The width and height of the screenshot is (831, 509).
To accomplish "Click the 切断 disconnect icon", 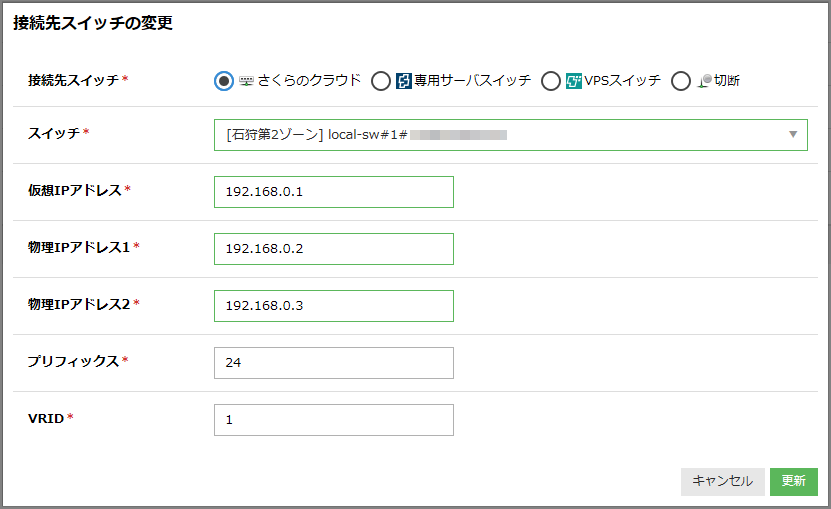I will [x=704, y=81].
